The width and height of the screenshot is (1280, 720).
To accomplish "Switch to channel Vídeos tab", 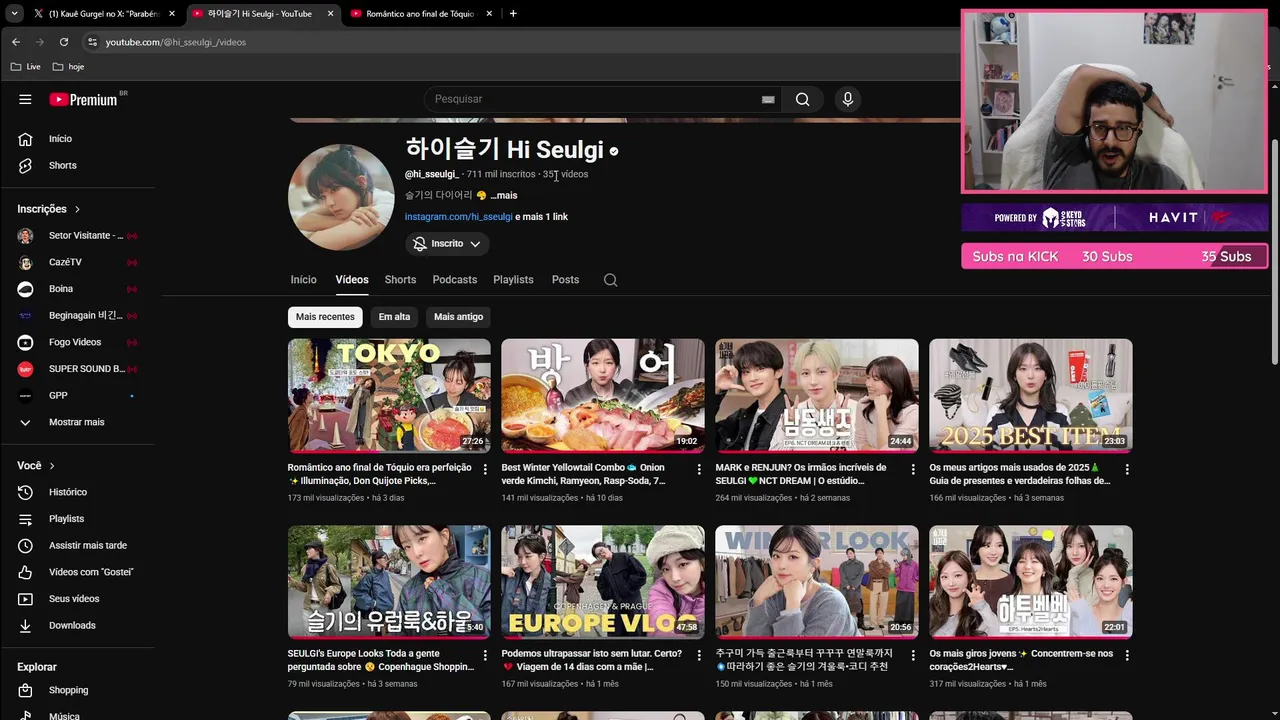I will 352,280.
